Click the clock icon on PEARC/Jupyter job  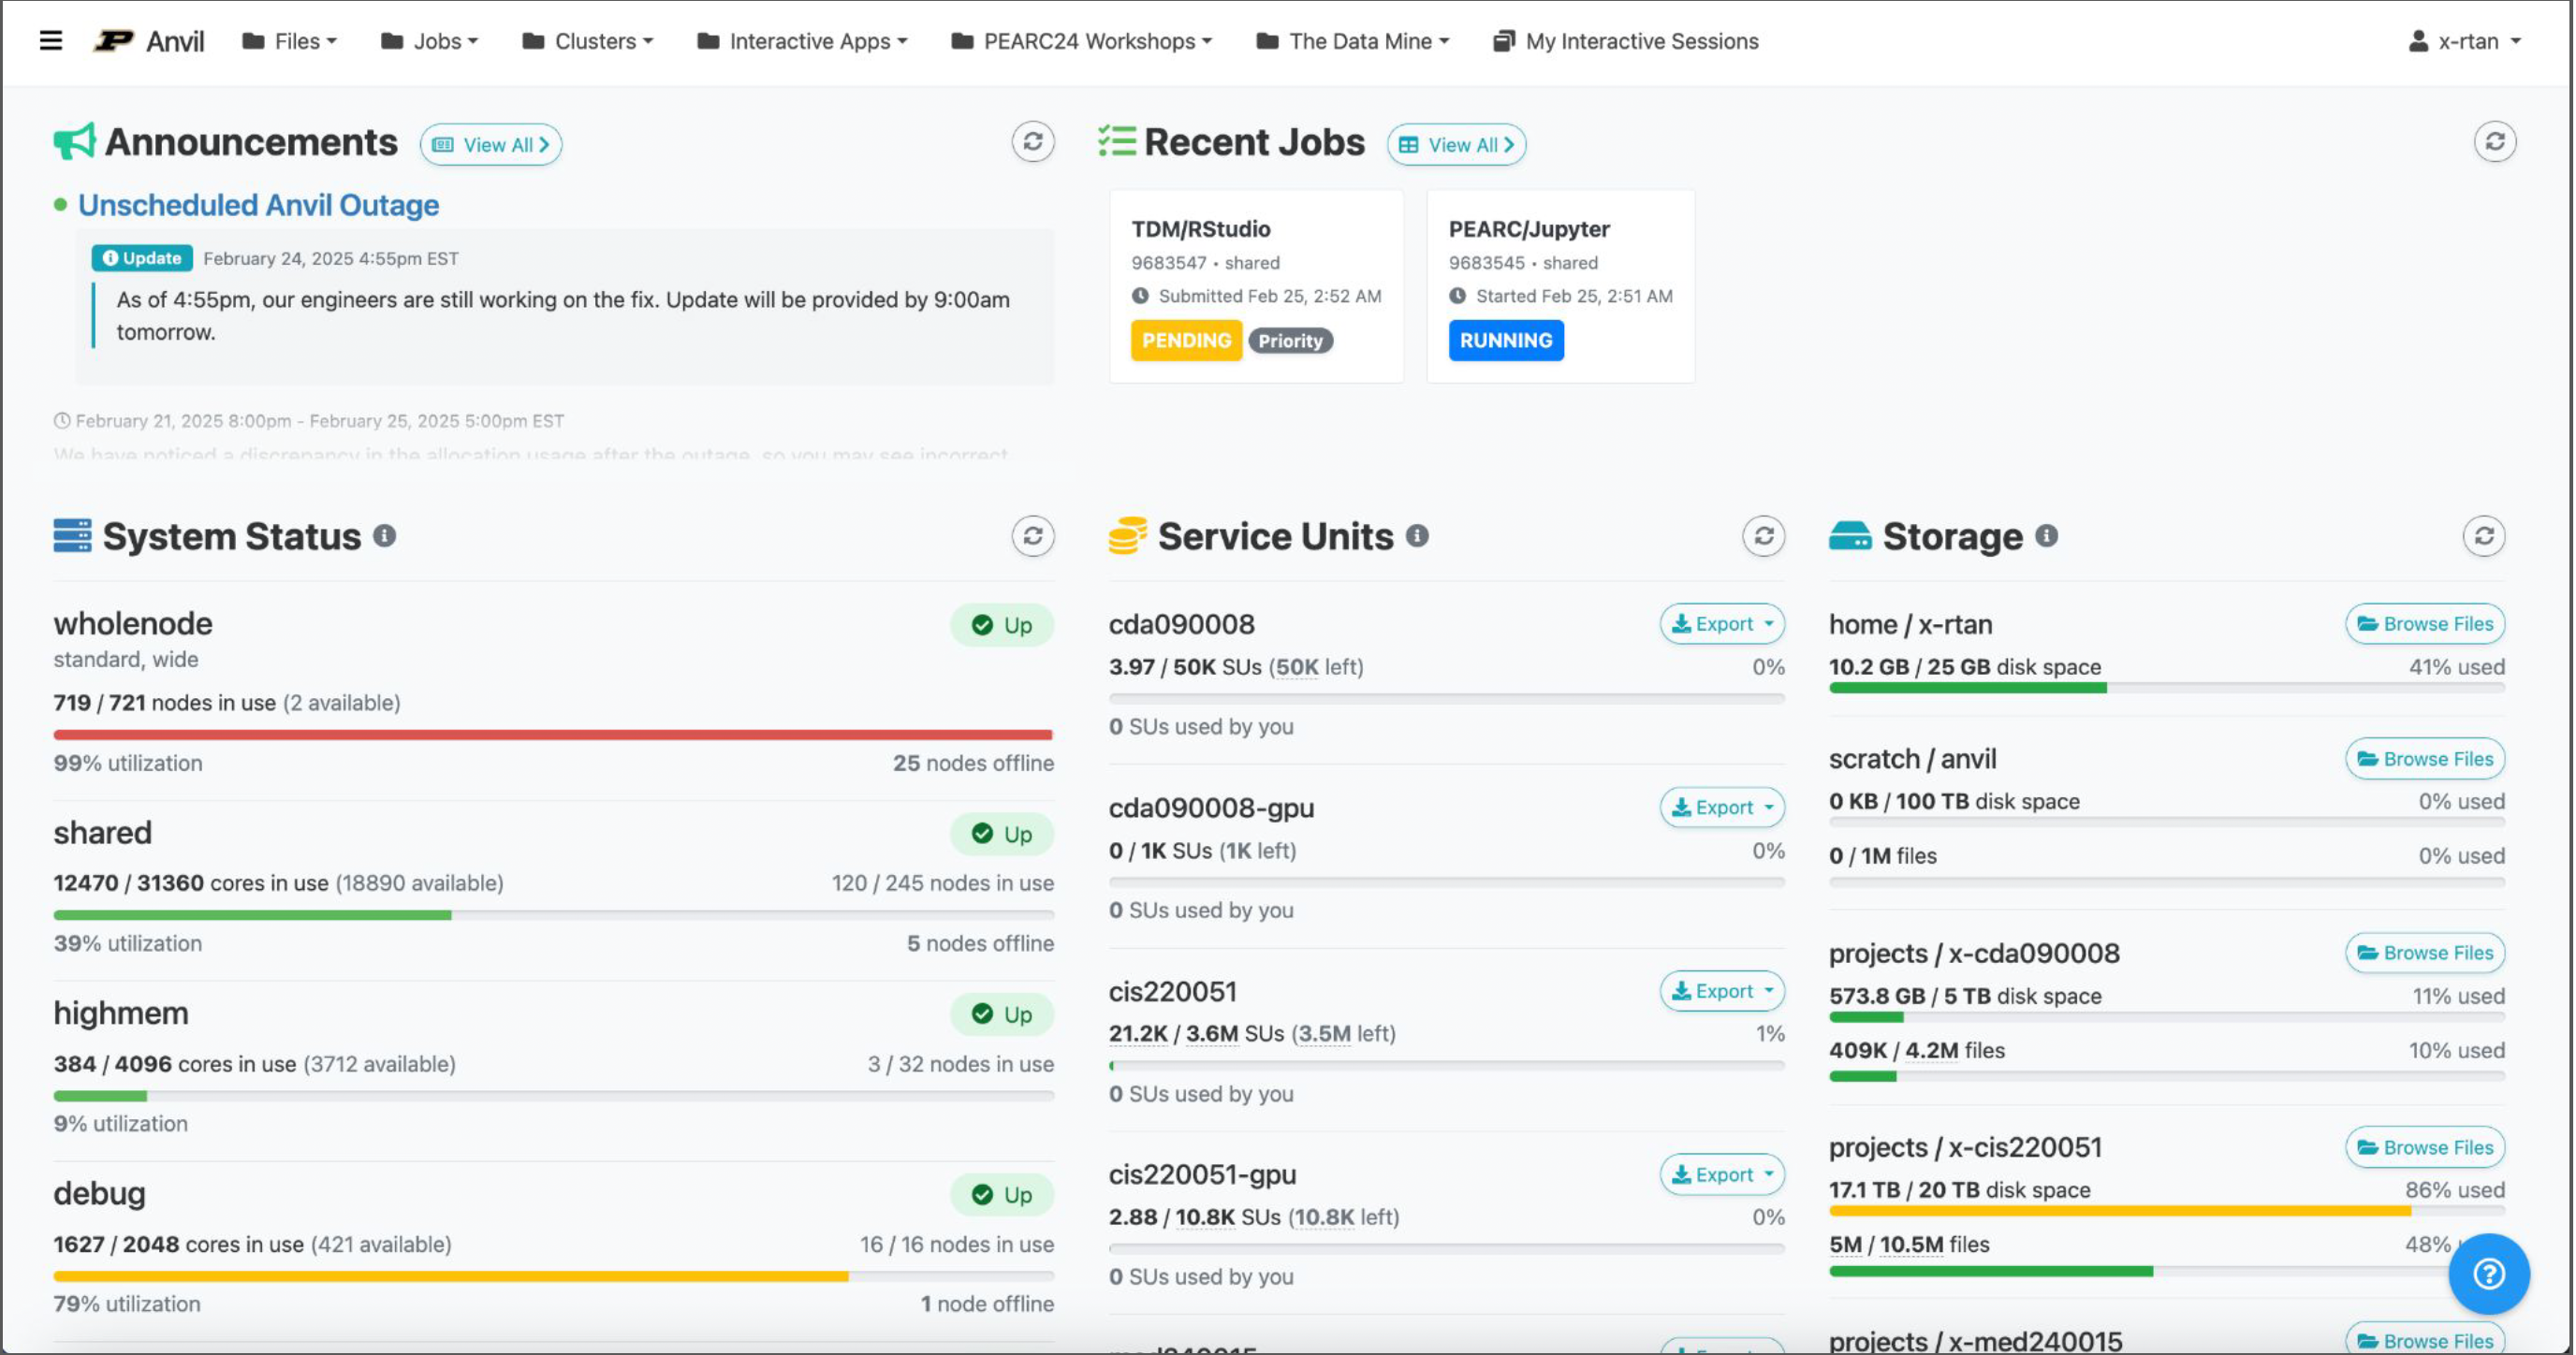coord(1457,296)
